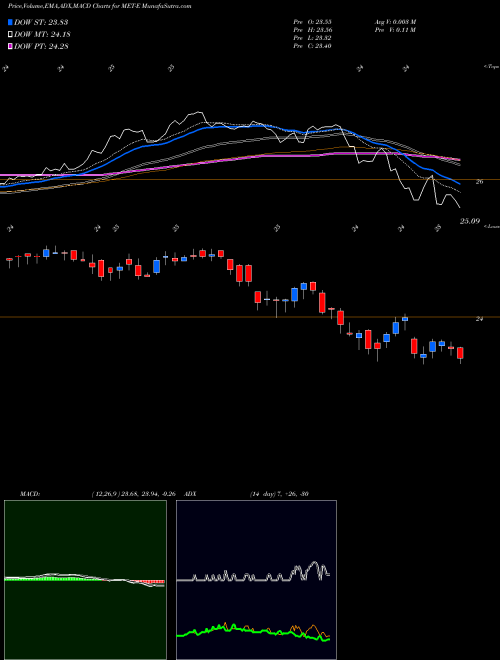The width and height of the screenshot is (500, 660).
Task: Click the 'Pre L: 23.32' value
Action: click(x=314, y=38)
